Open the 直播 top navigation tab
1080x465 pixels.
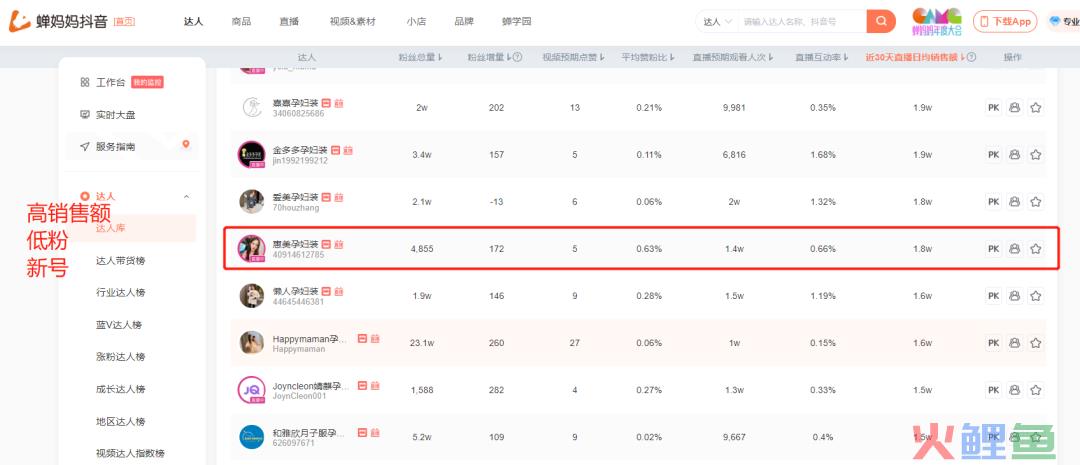click(x=289, y=21)
